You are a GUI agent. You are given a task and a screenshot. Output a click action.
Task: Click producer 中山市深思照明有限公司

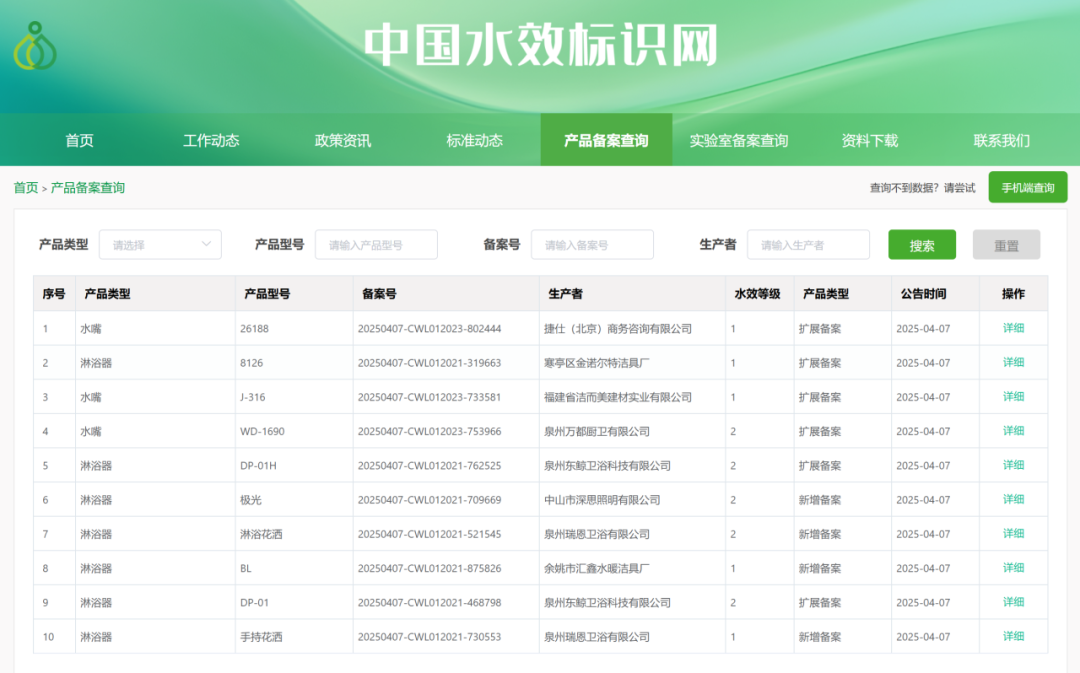(602, 500)
